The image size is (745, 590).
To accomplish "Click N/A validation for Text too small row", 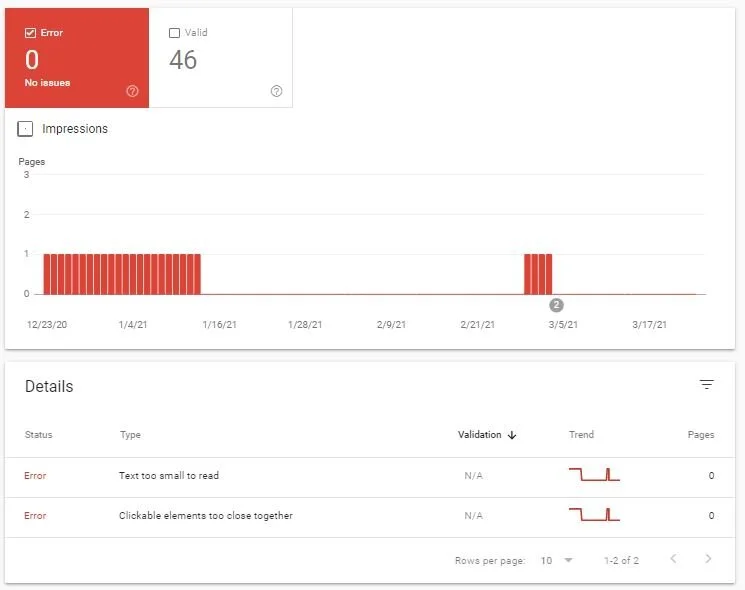I will (473, 476).
